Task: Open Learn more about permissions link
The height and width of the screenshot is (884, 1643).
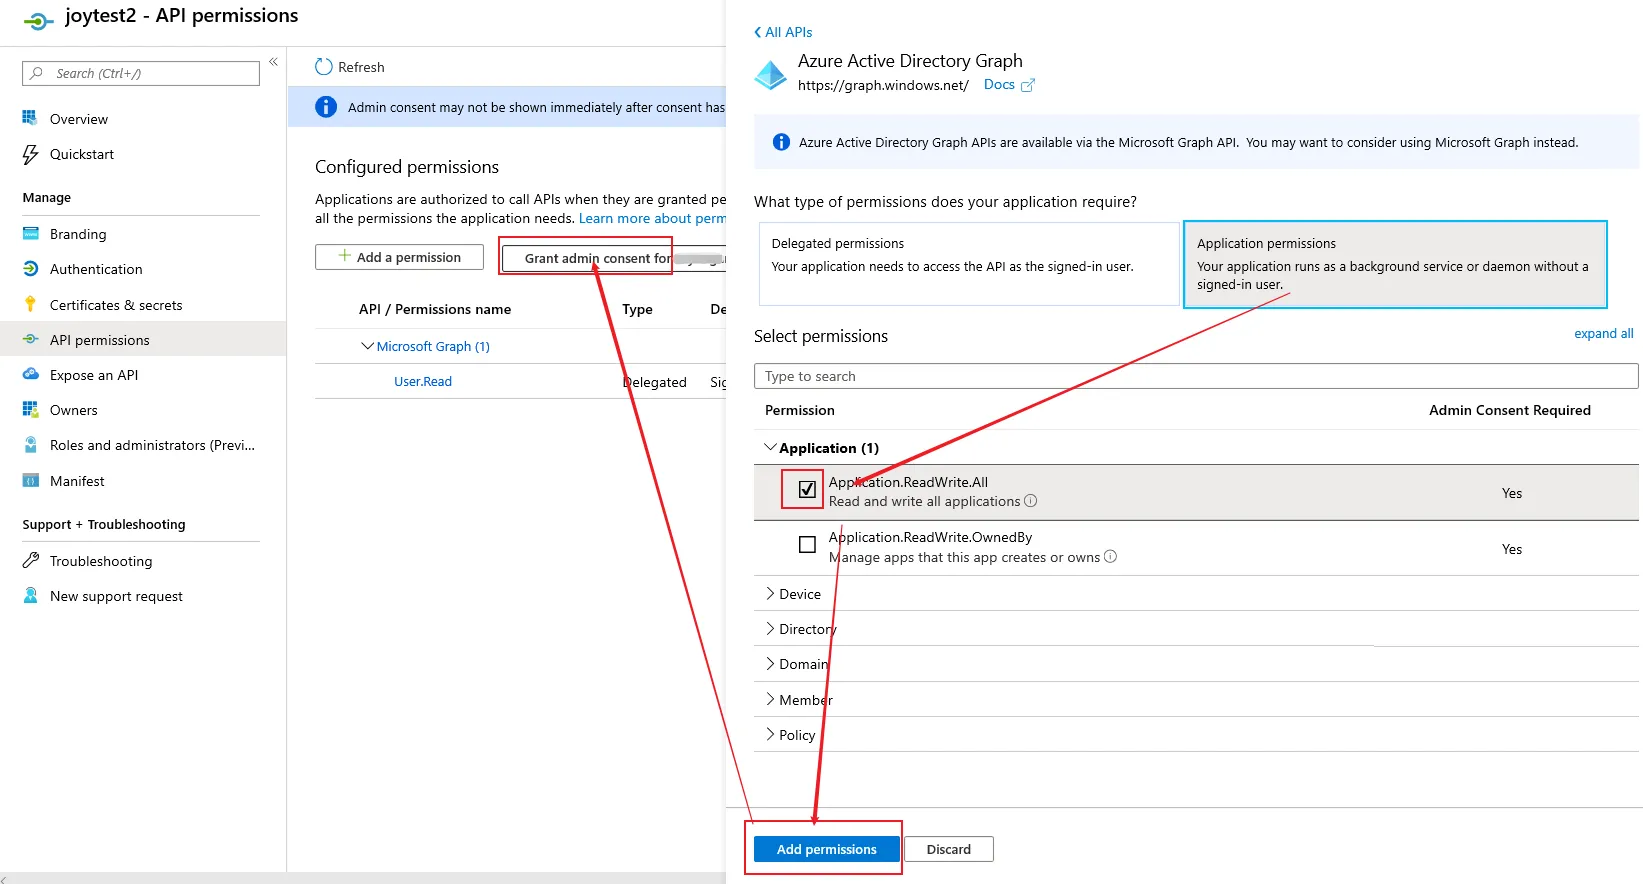Action: click(x=652, y=218)
